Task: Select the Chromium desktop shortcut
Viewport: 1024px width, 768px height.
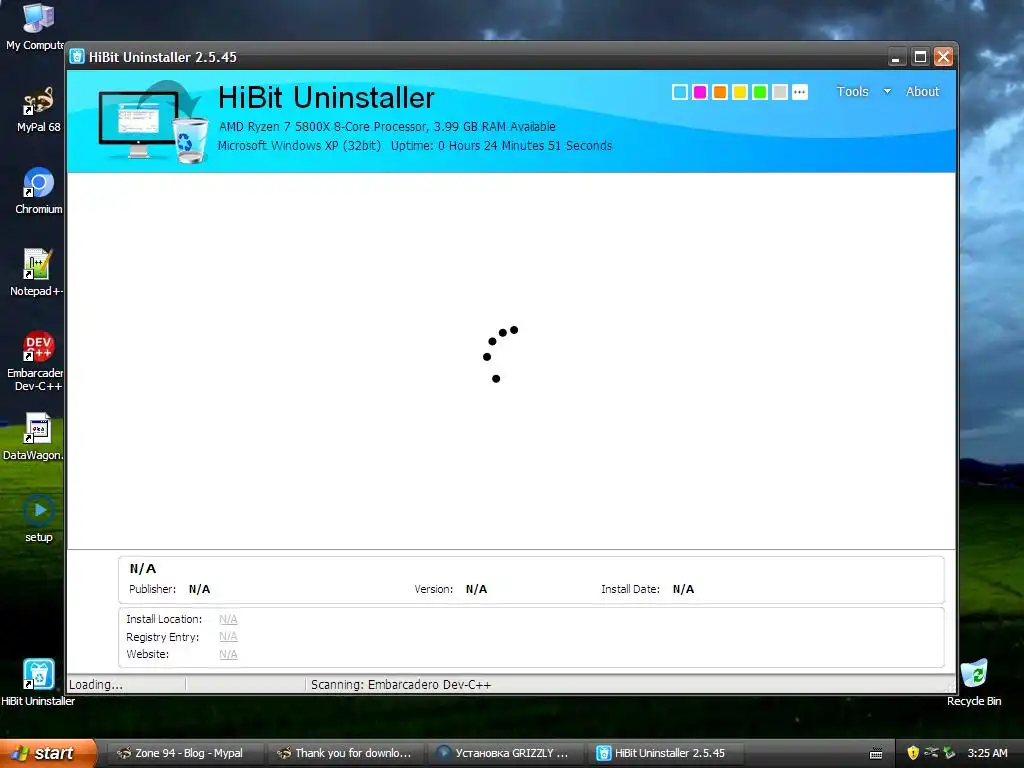Action: pos(39,191)
